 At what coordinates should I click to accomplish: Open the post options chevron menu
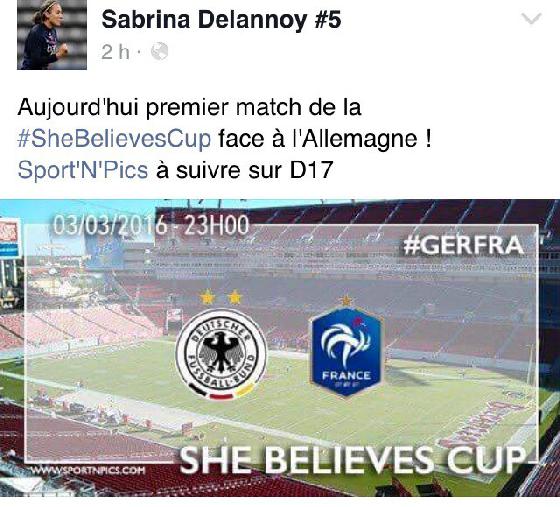point(531,19)
